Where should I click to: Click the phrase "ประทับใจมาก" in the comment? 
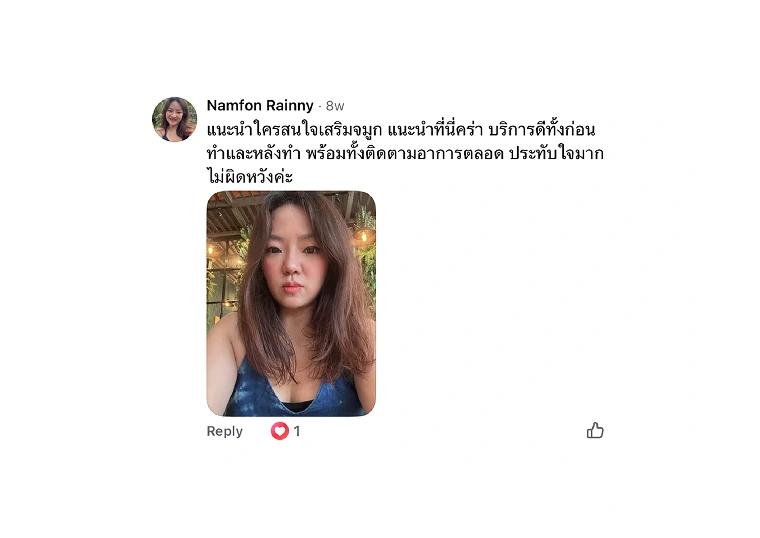coord(556,154)
